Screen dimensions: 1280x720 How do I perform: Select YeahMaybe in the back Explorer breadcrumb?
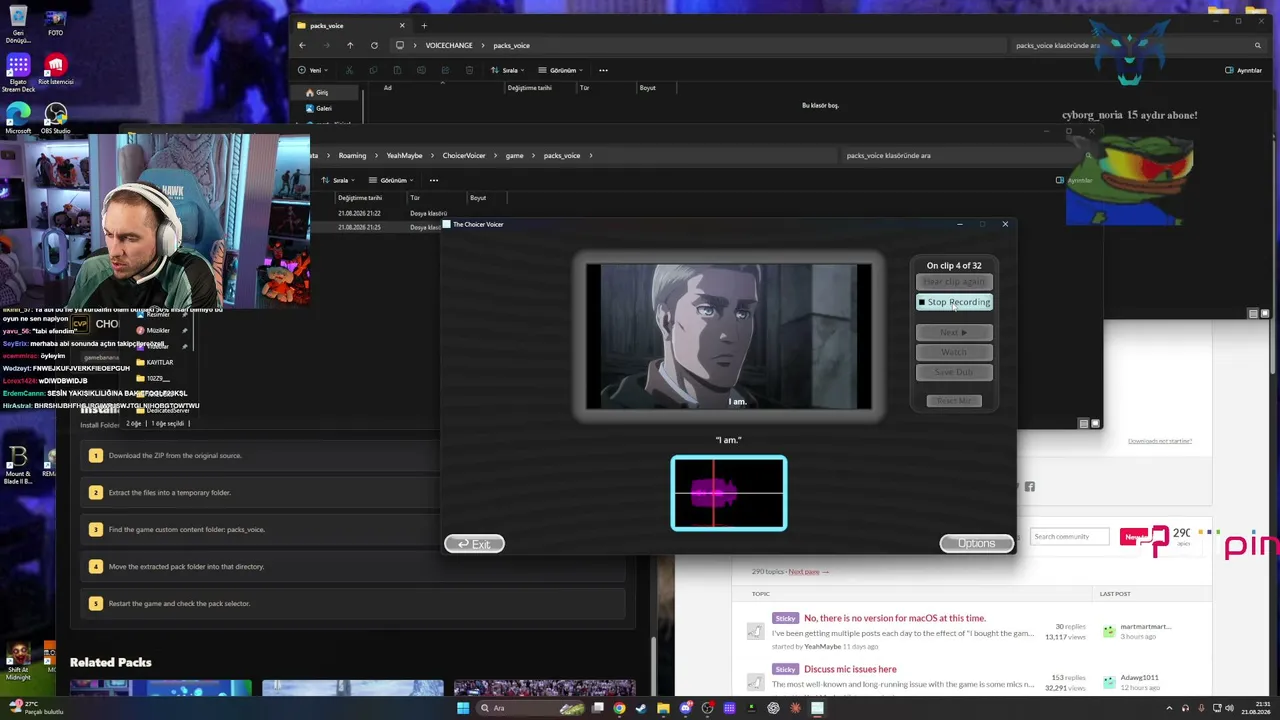(x=404, y=155)
